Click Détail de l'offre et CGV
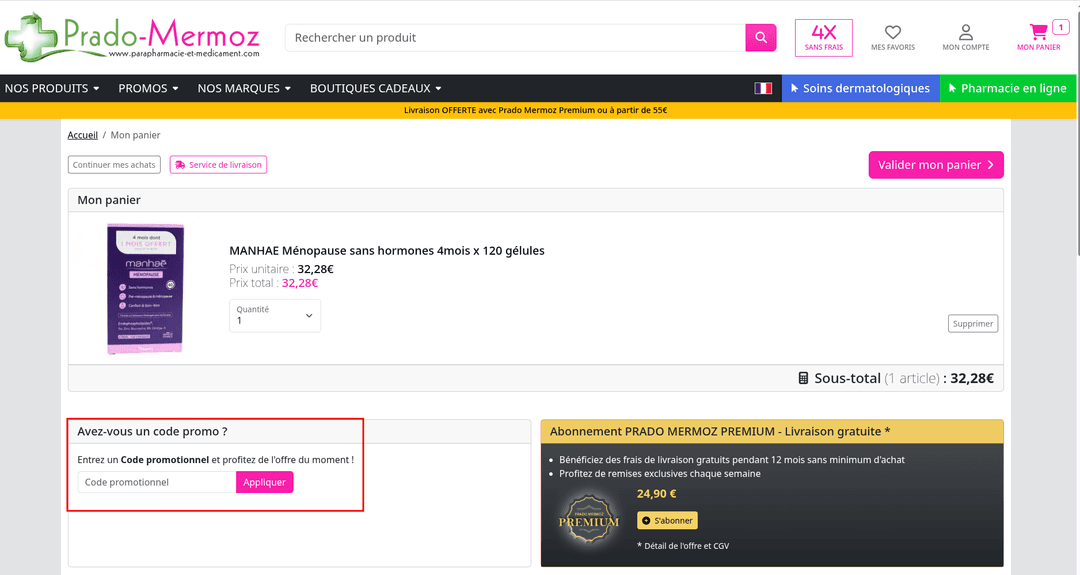This screenshot has height=575, width=1080. [x=683, y=545]
